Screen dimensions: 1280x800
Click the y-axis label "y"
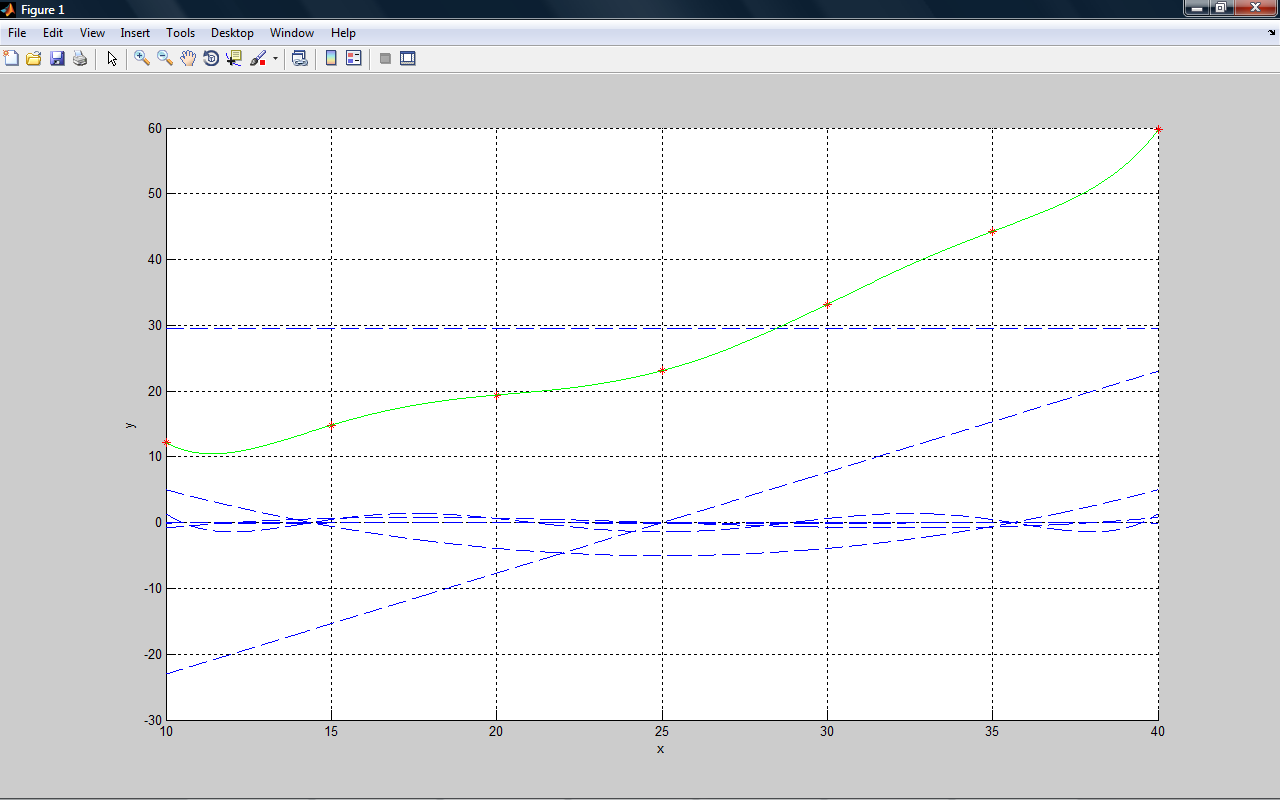tap(130, 424)
